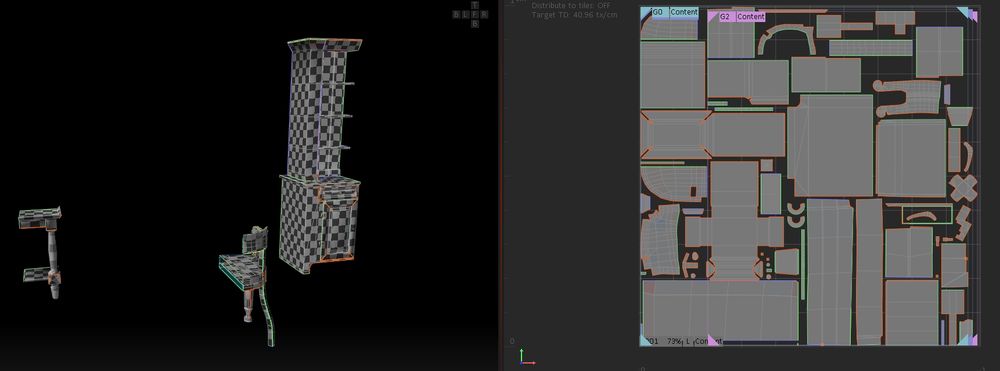
Task: Select the G0 group label
Action: (658, 12)
